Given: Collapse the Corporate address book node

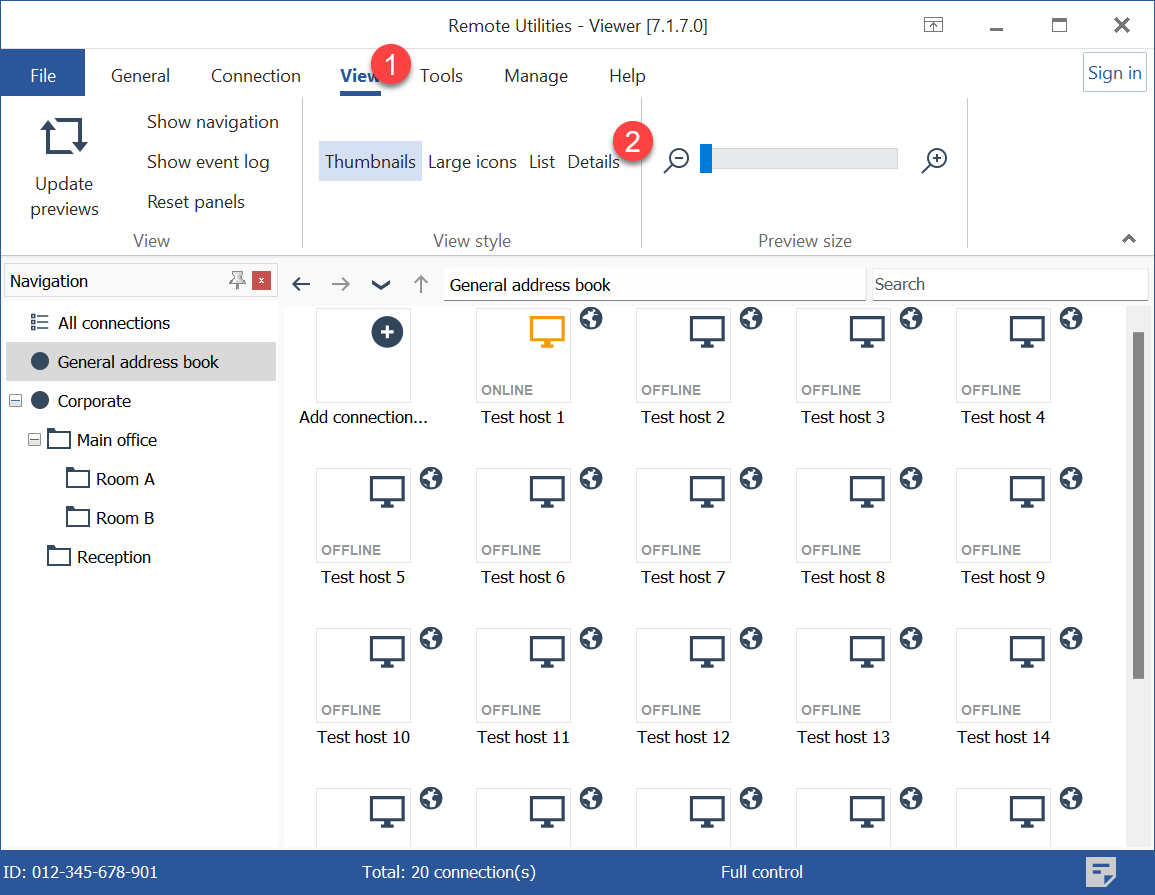Looking at the screenshot, I should click(15, 401).
